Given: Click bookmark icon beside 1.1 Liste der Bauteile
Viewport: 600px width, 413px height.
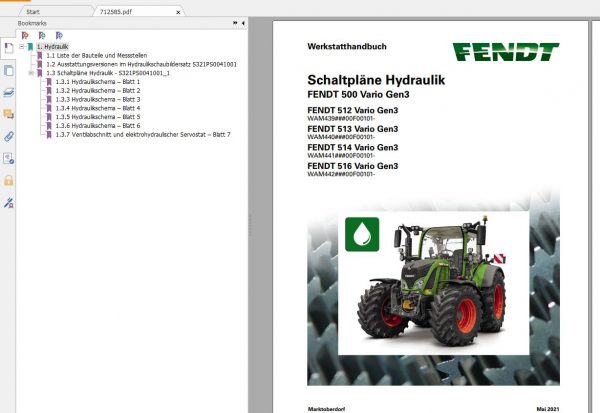Looking at the screenshot, I should click(39, 56).
